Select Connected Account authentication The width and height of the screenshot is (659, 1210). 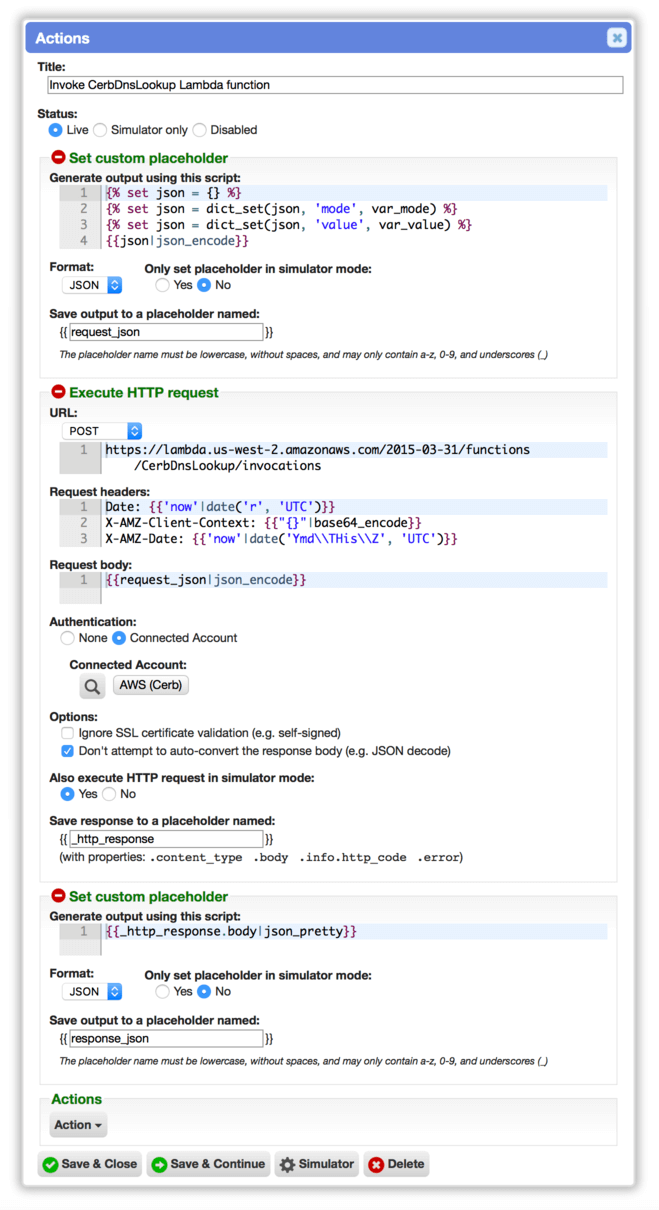point(119,638)
